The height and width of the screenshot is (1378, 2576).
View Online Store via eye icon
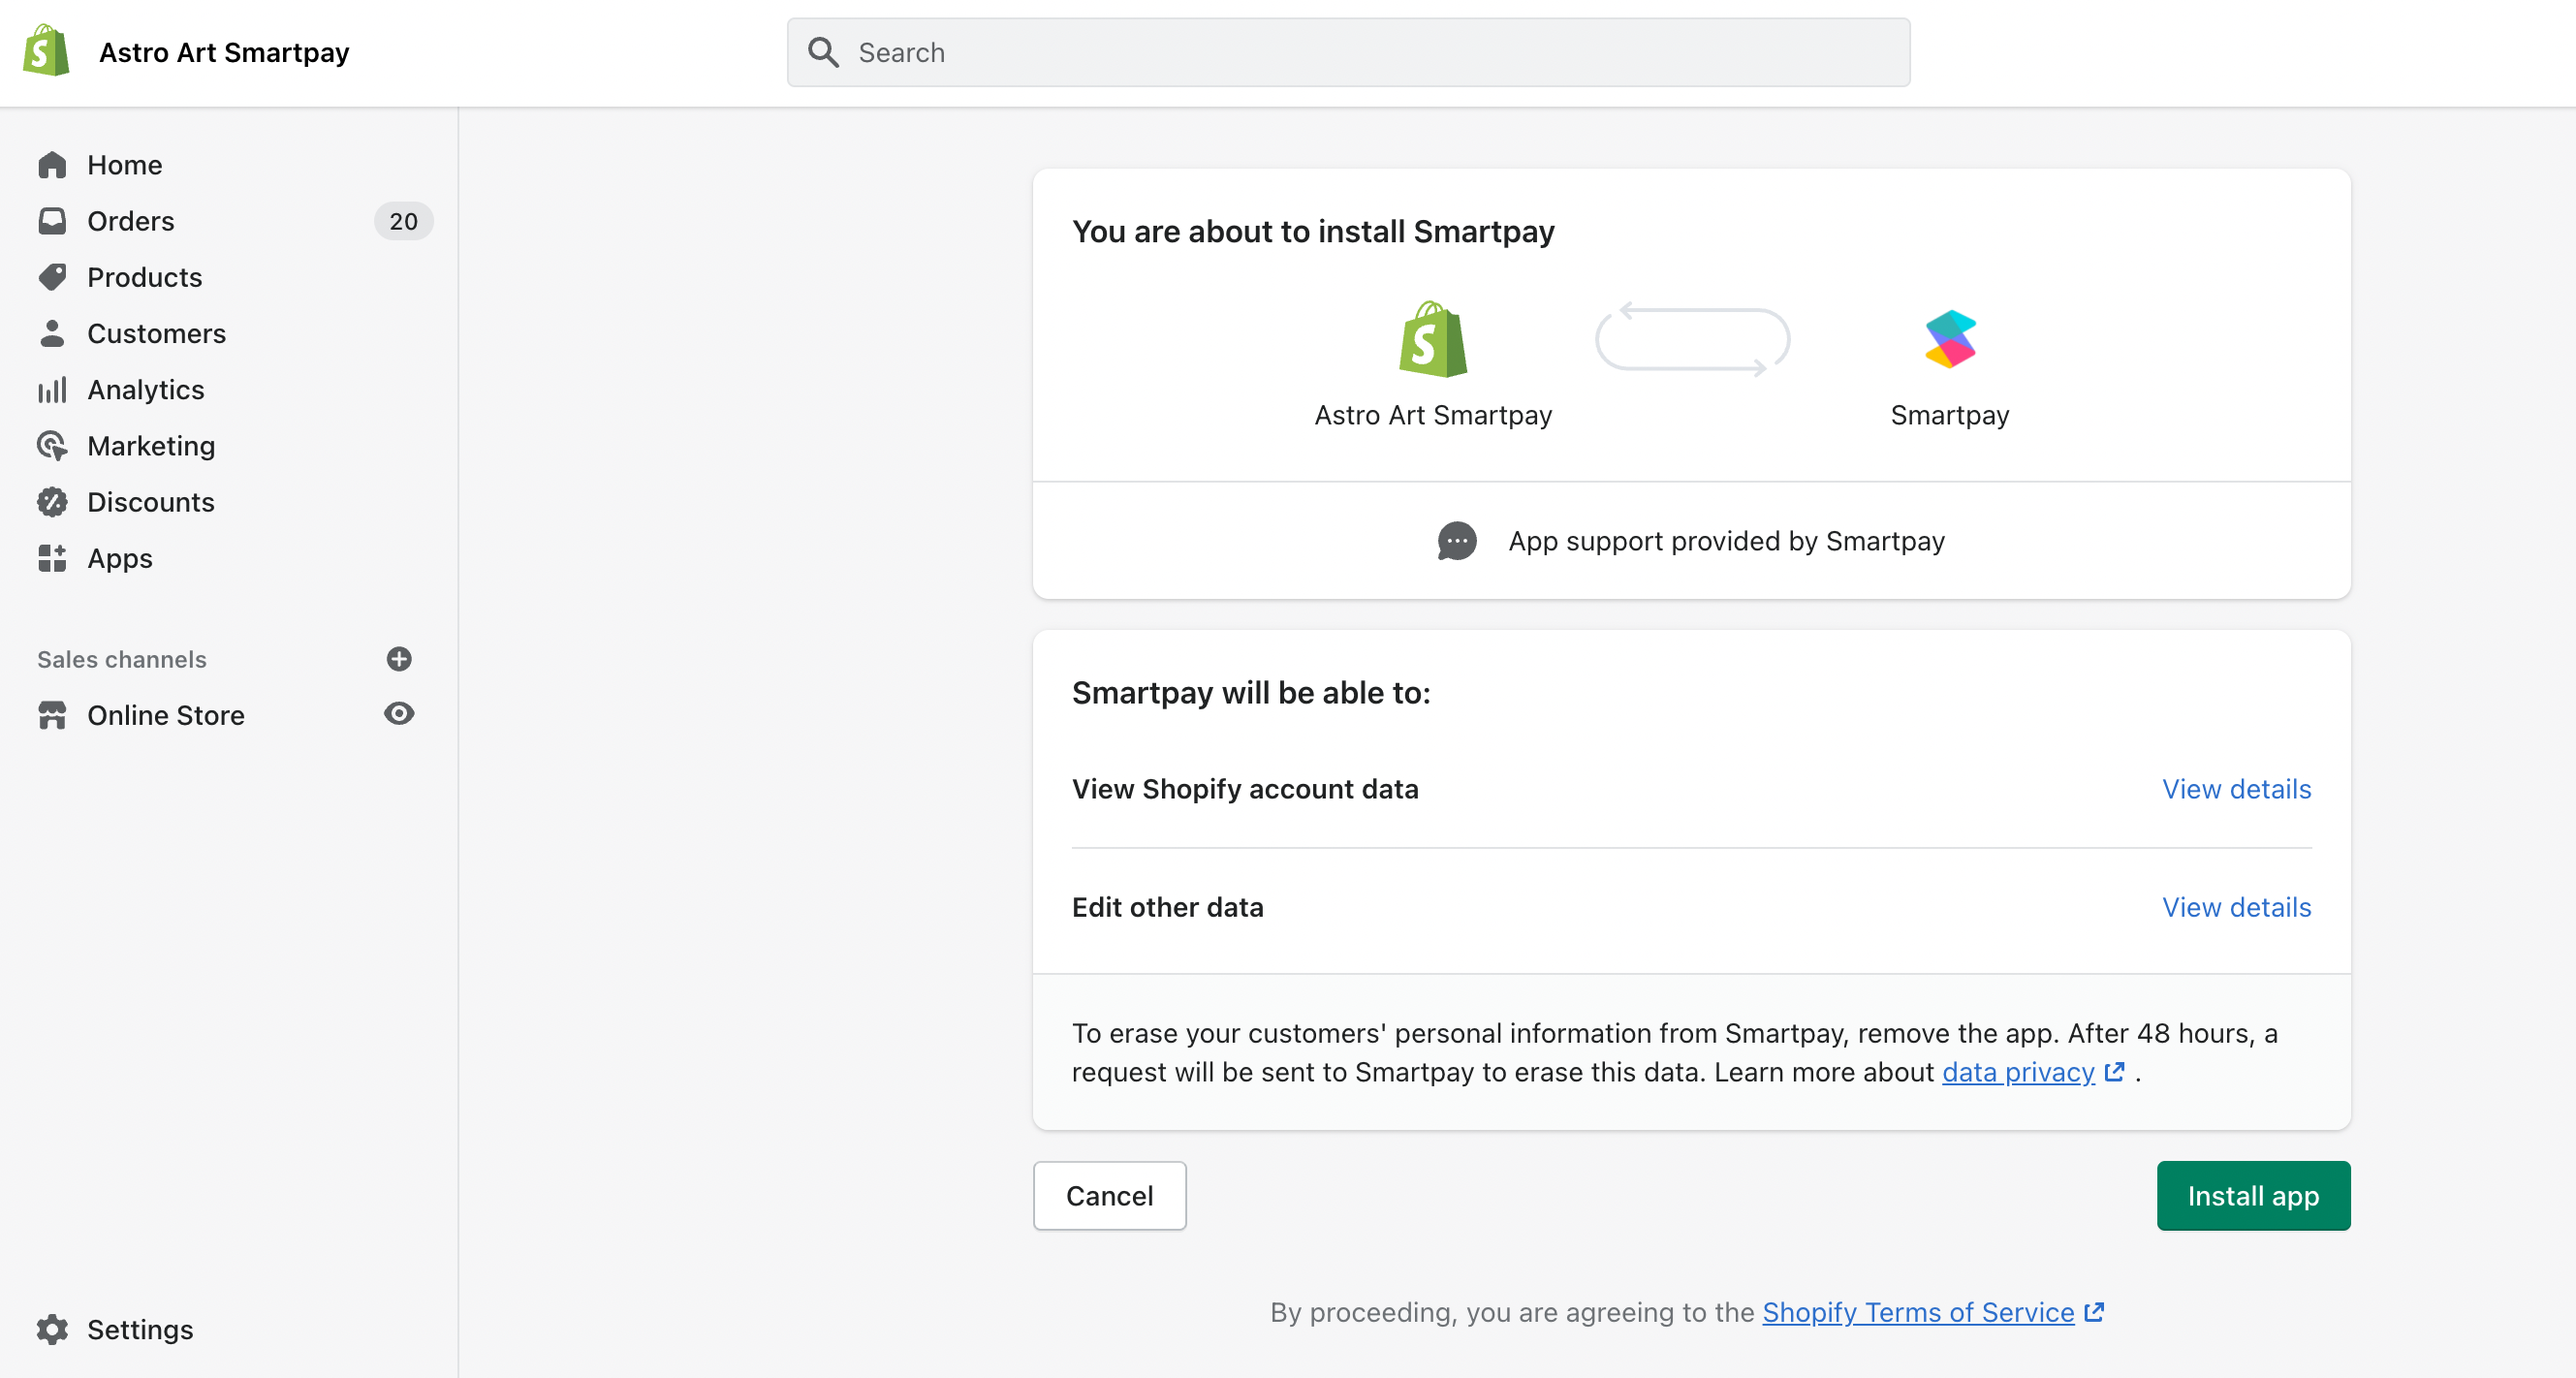399,714
